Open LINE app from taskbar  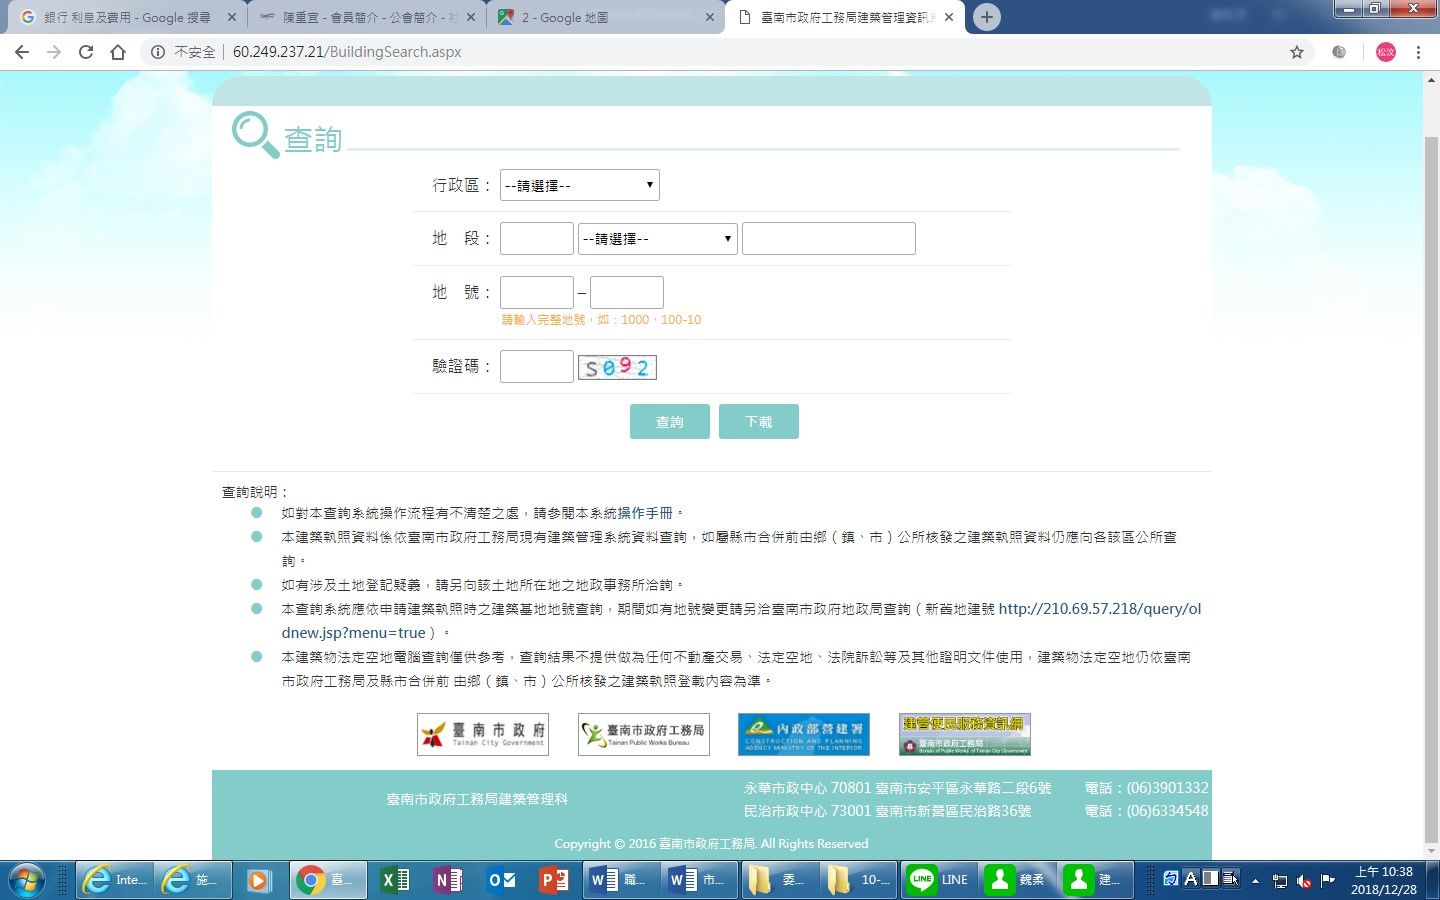point(938,880)
